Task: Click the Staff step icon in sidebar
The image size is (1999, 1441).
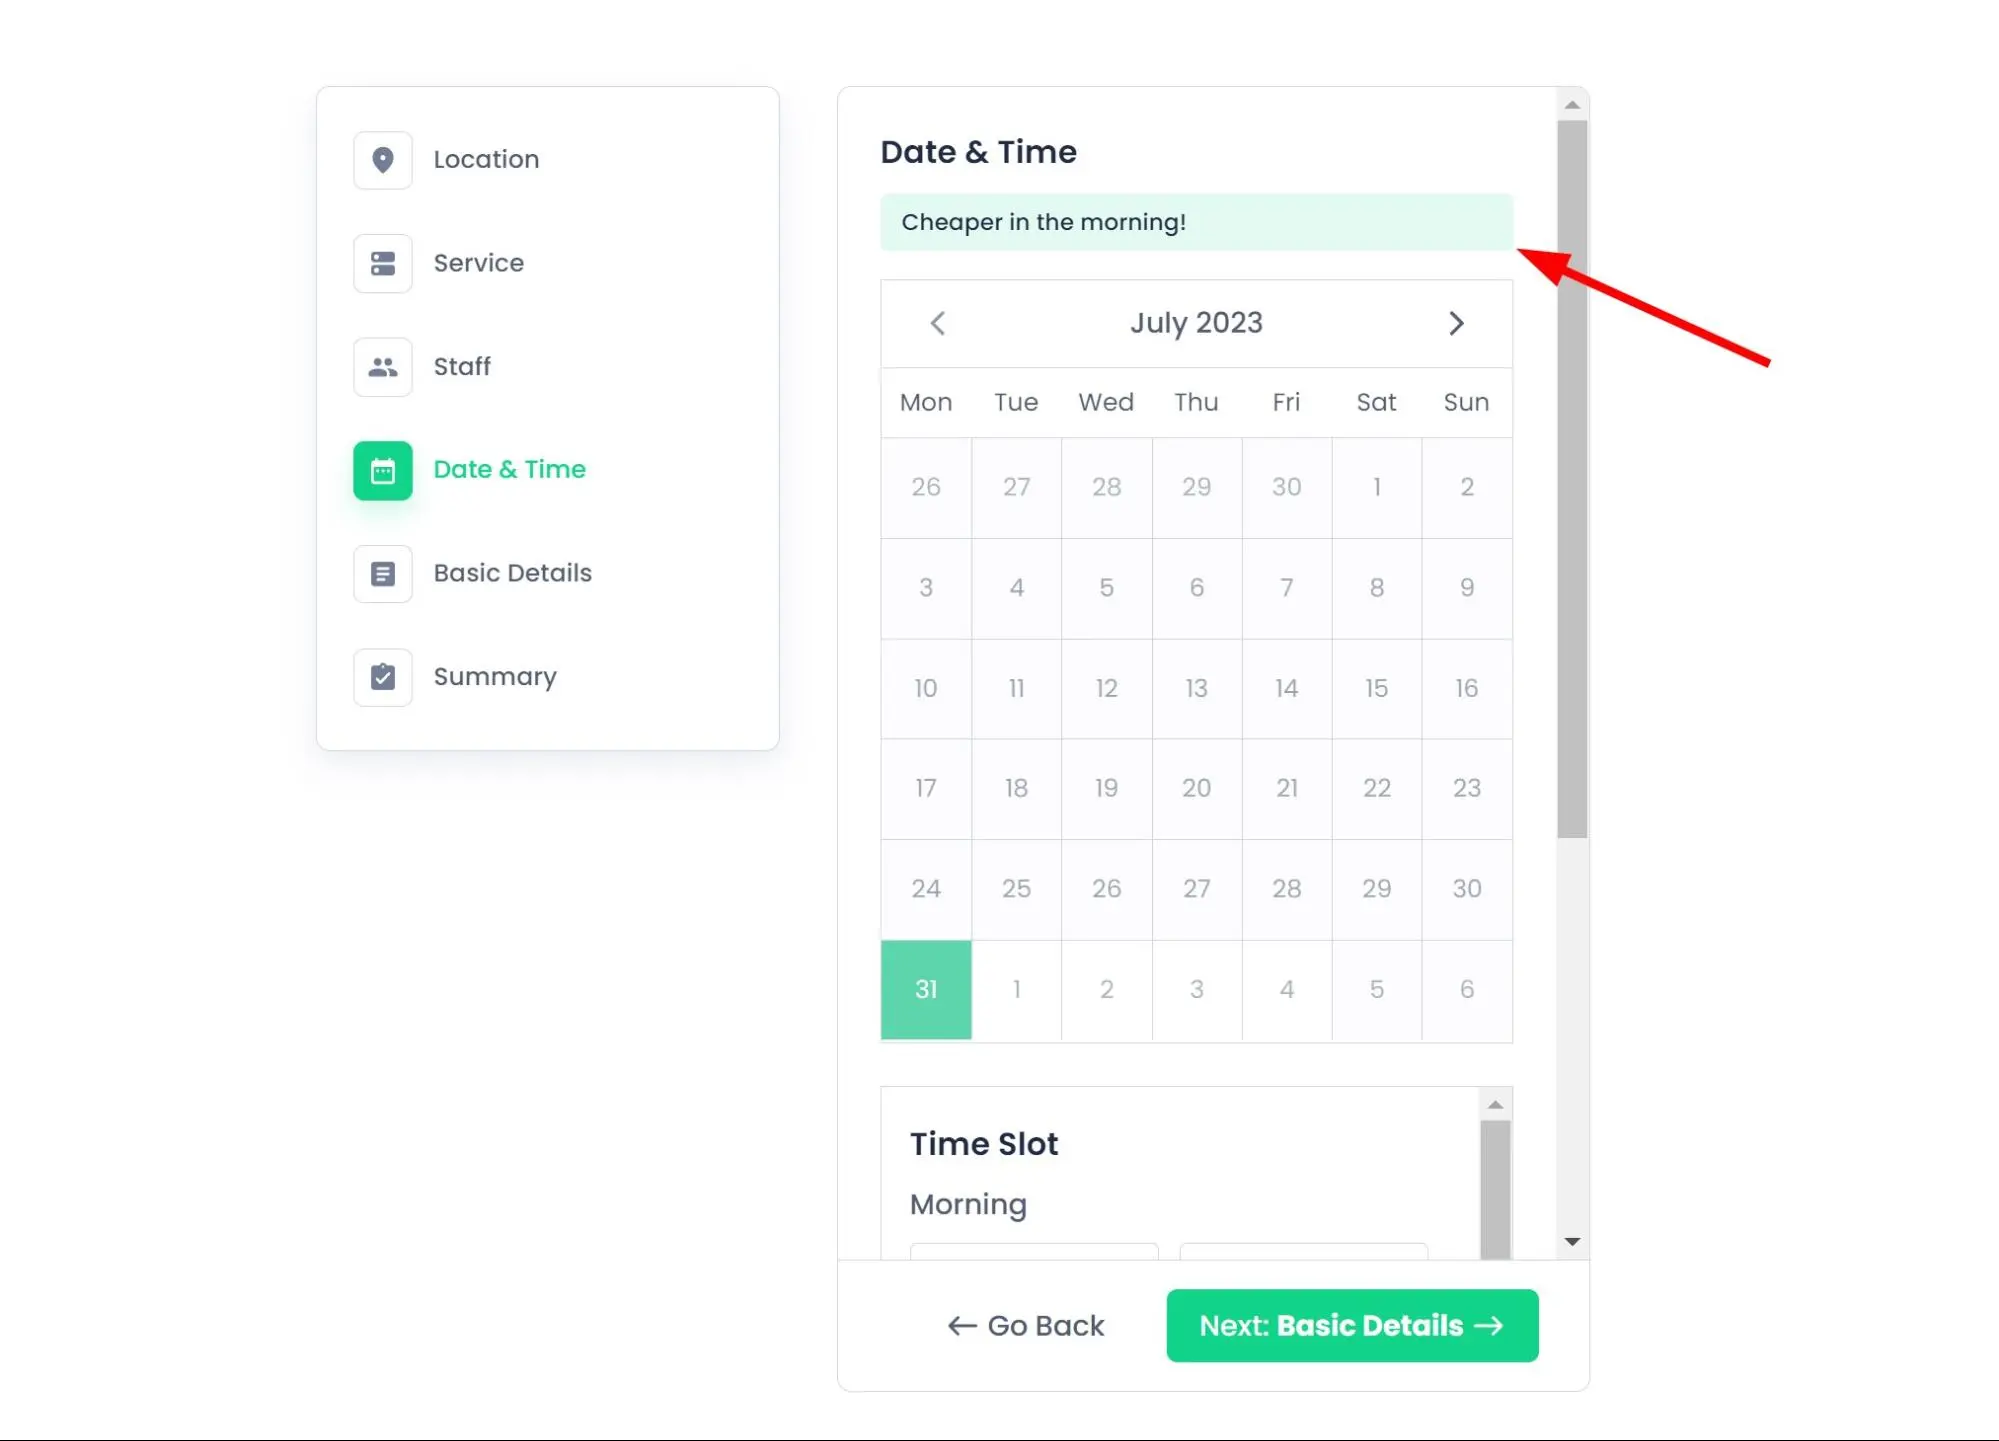Action: point(383,366)
